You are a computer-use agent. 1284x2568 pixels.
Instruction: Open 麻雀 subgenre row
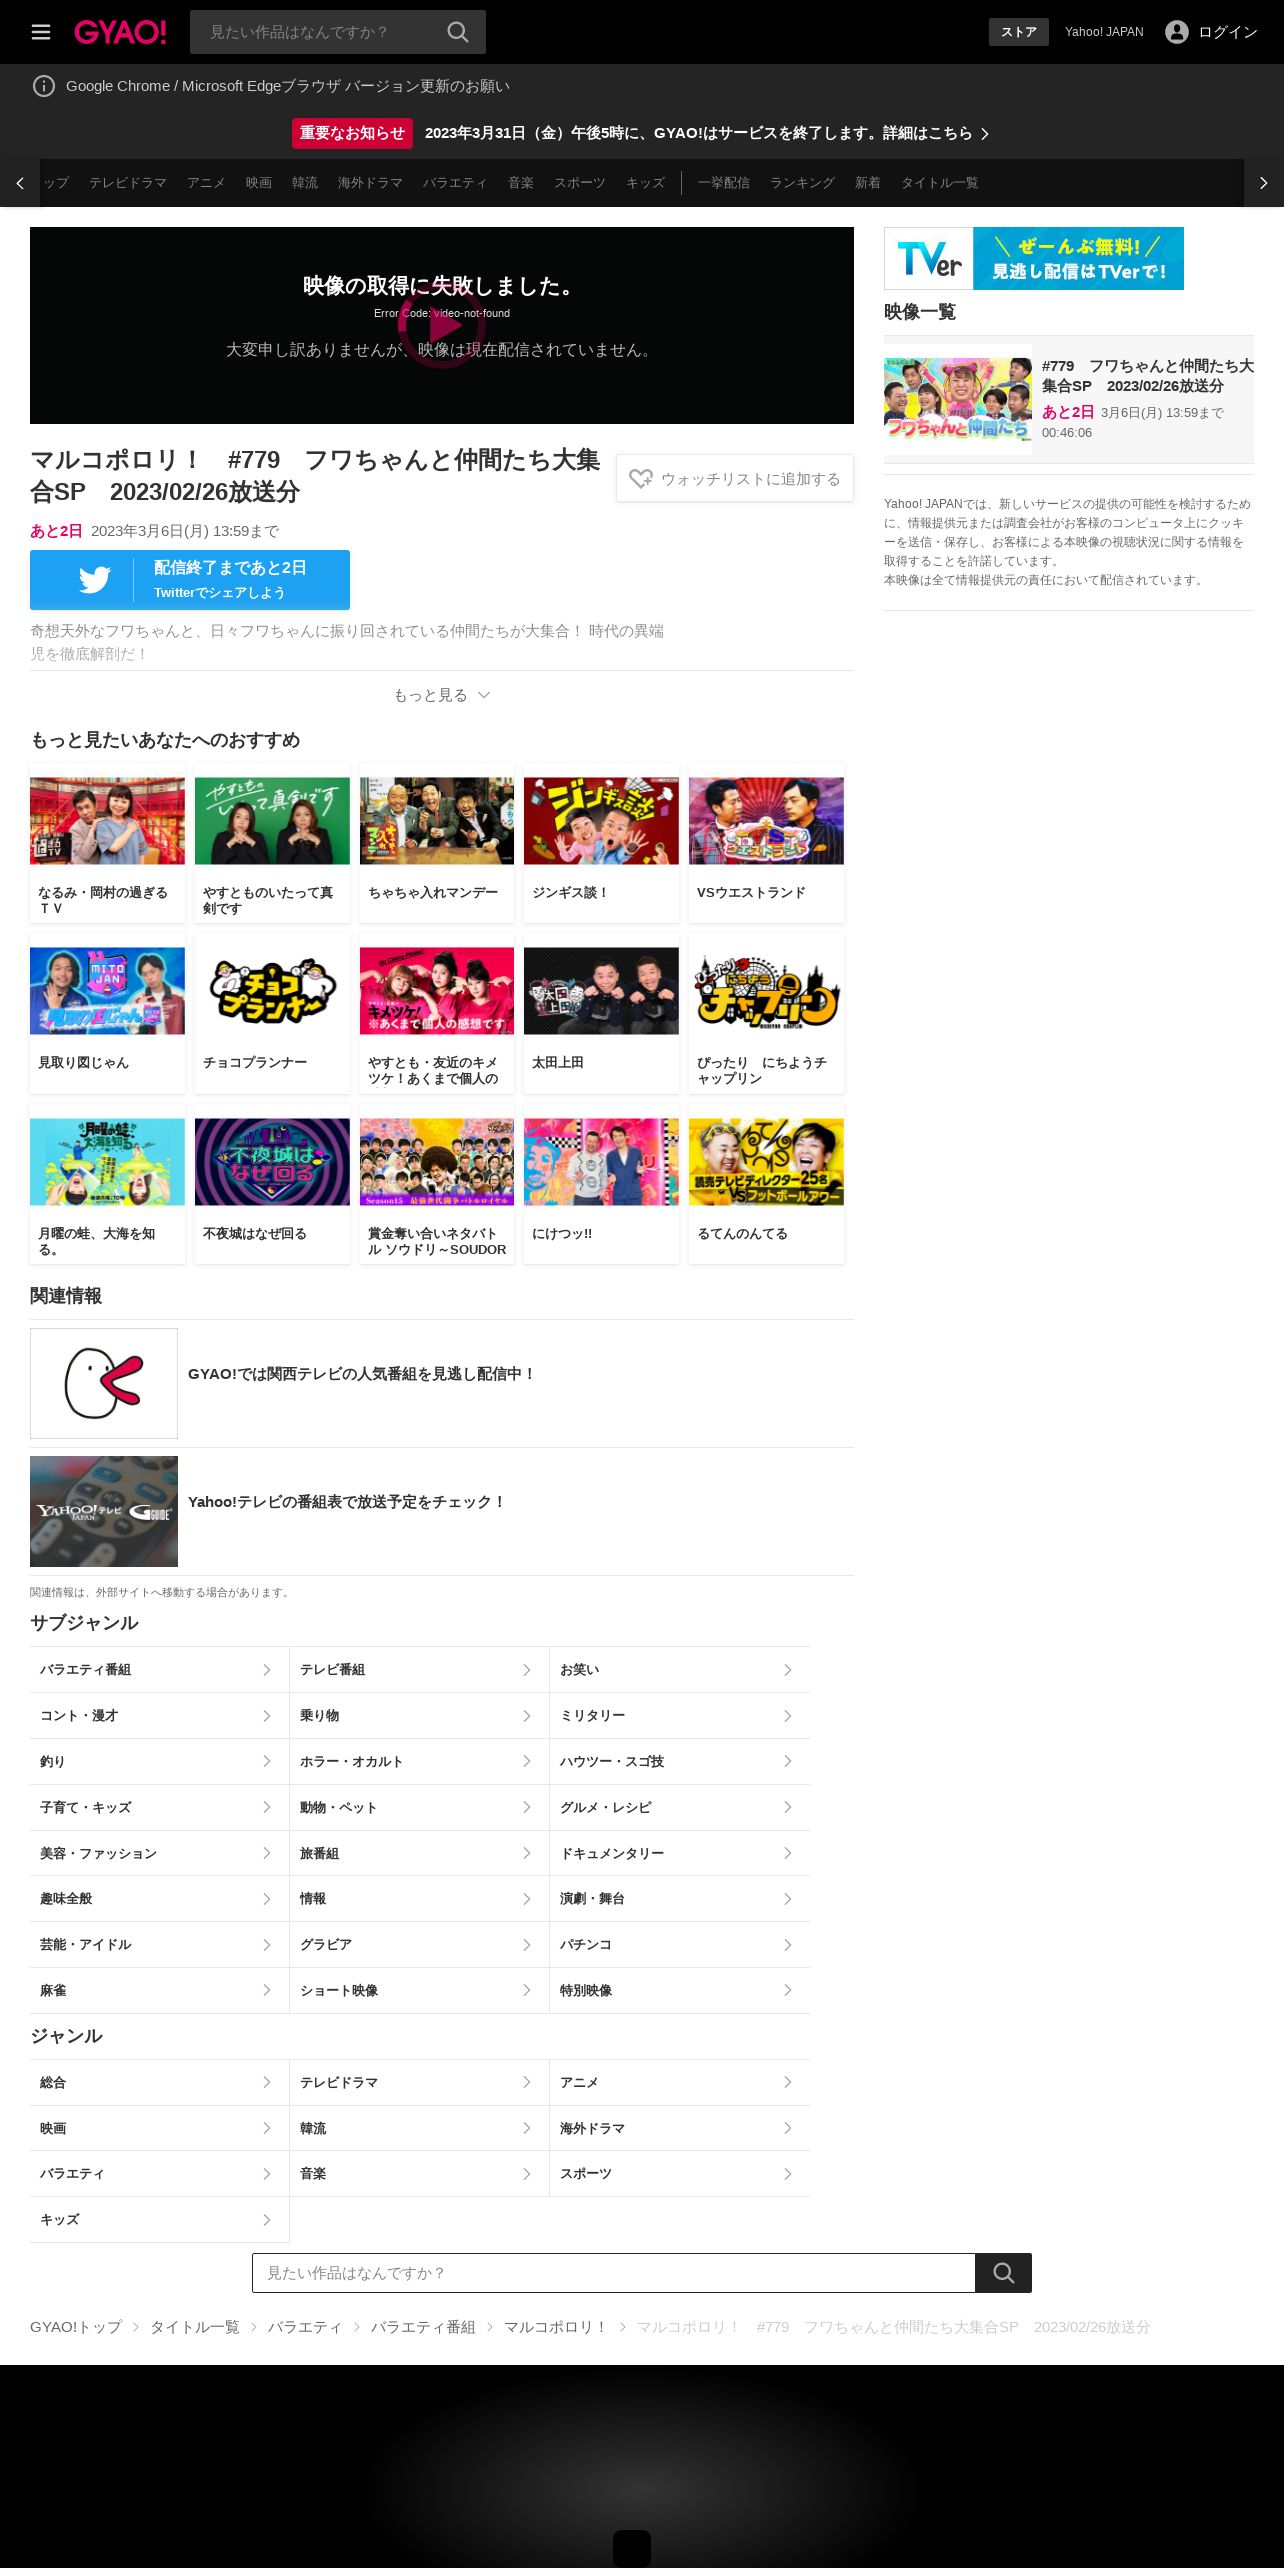159,1991
